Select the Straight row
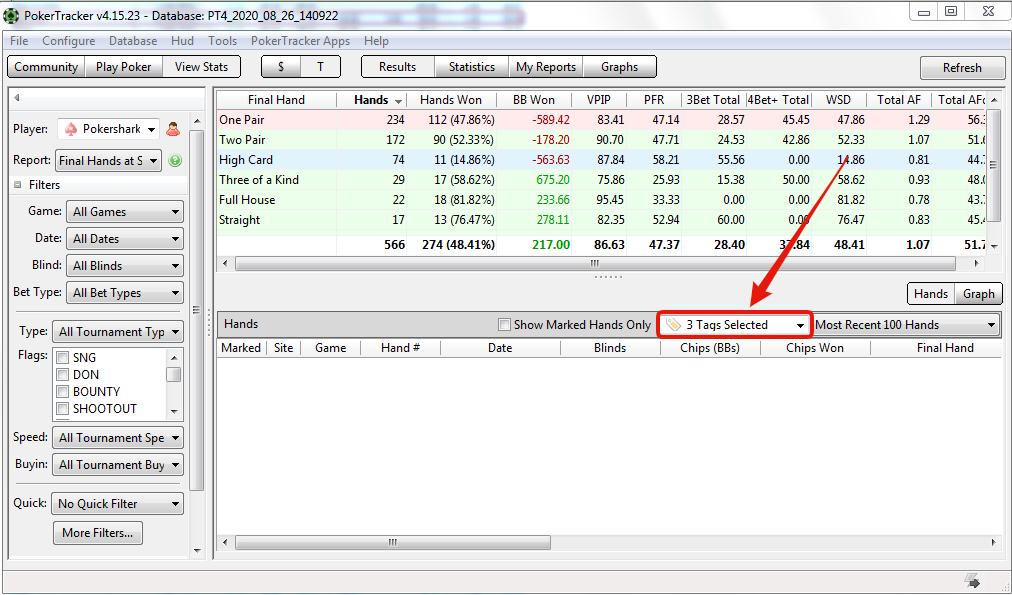 click(x=602, y=220)
